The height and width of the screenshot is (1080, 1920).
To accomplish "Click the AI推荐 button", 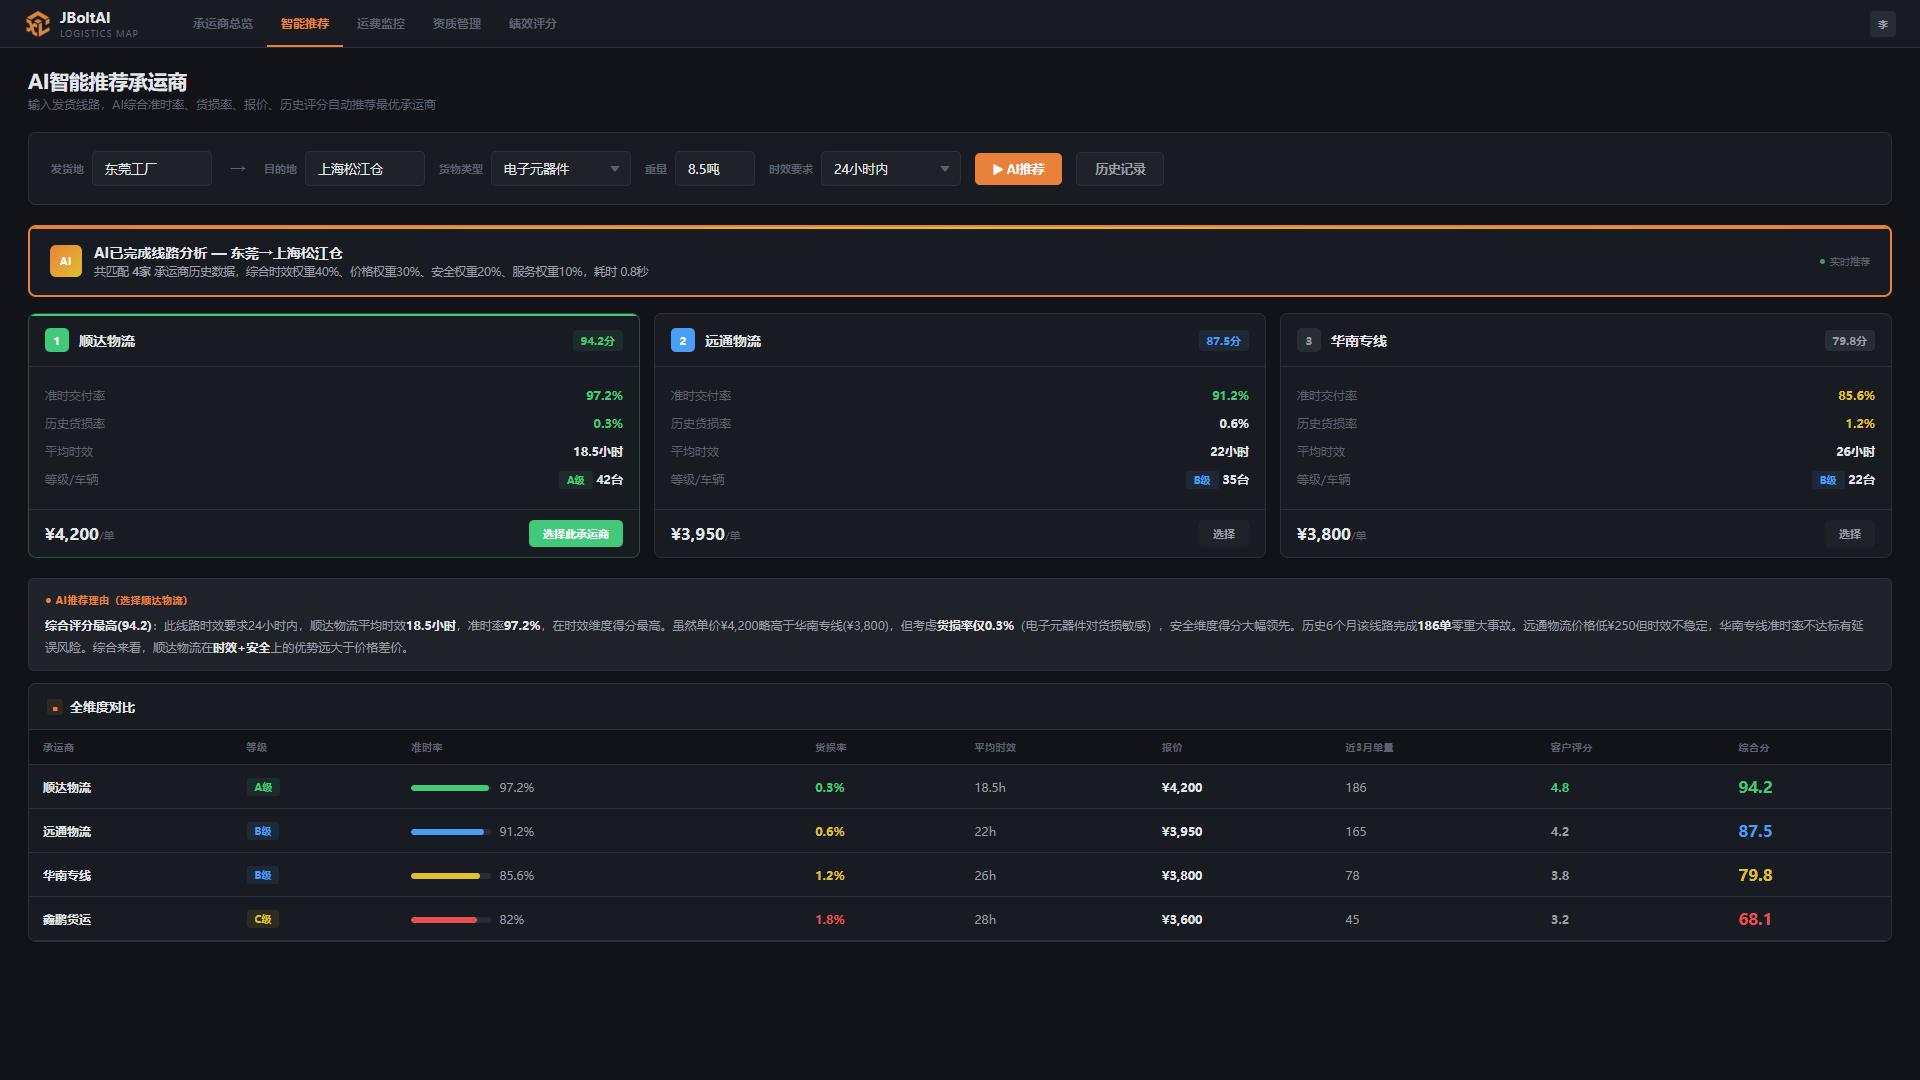I will click(1018, 169).
